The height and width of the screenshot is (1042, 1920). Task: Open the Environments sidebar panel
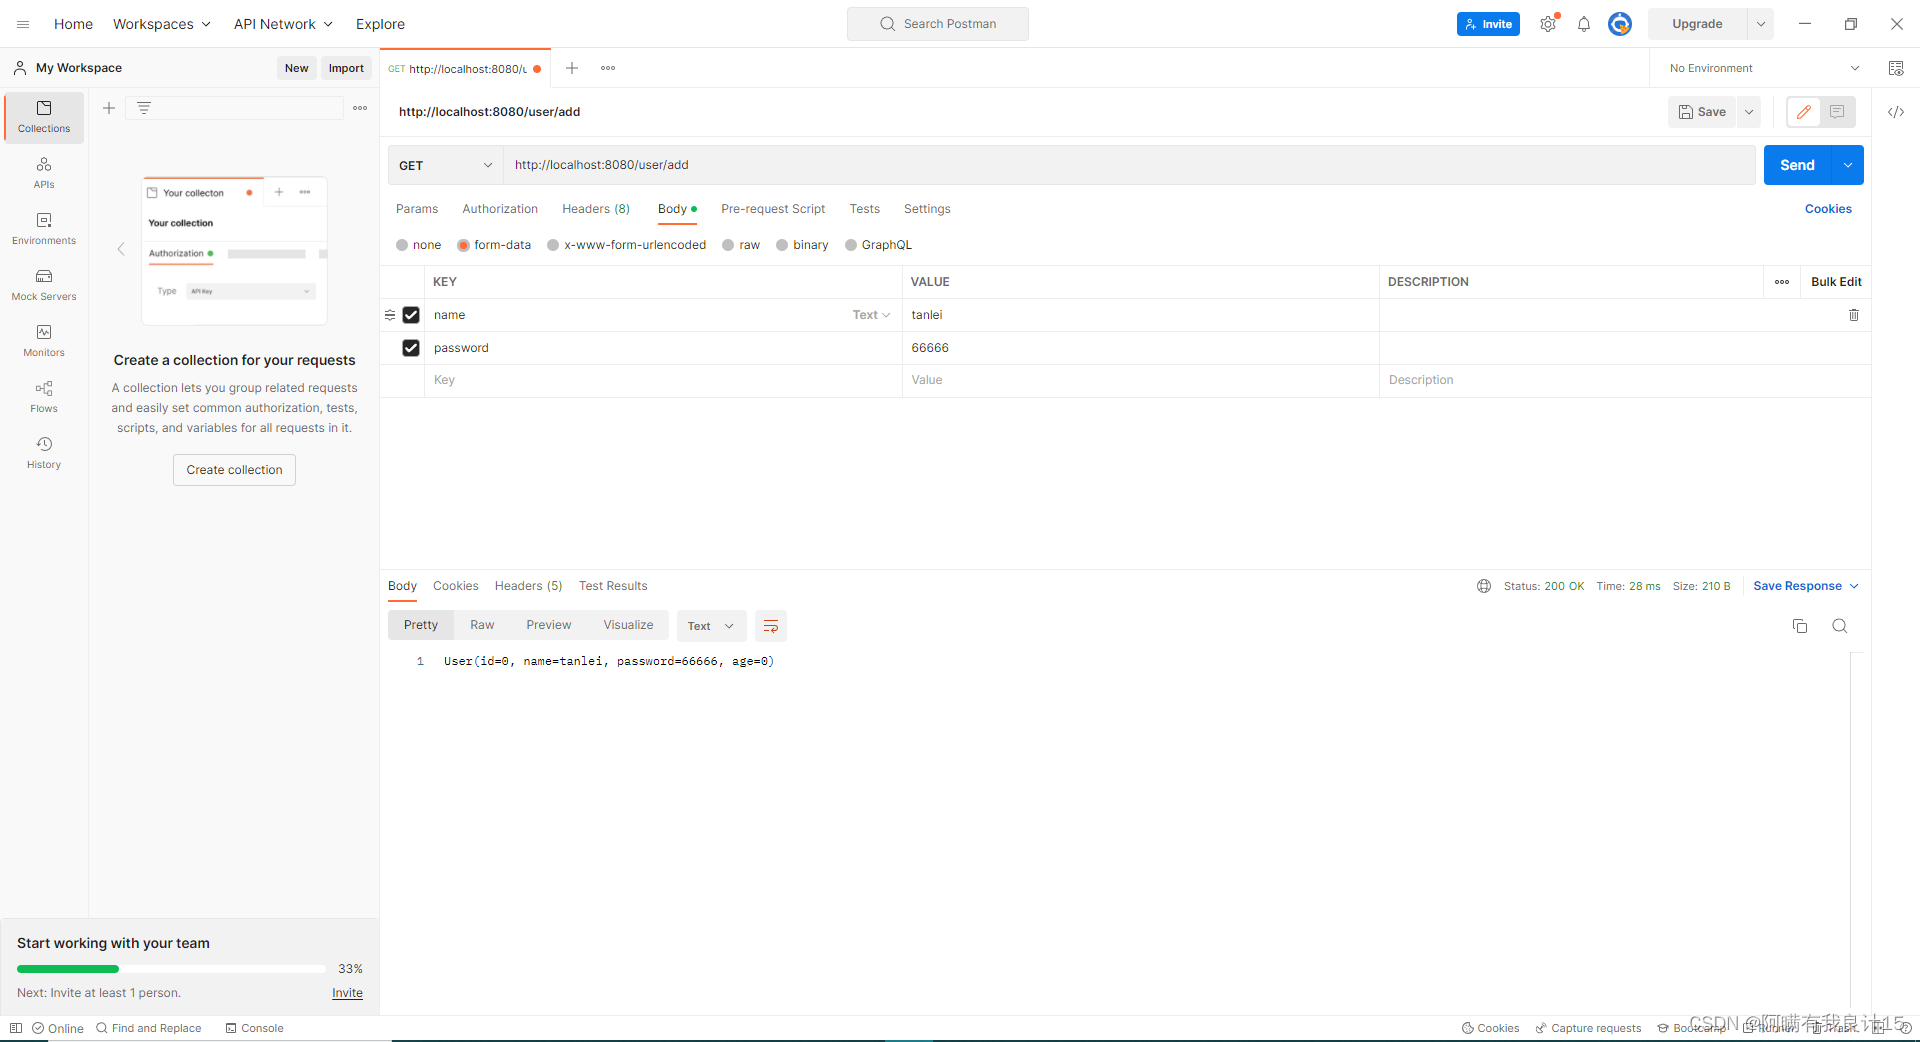[44, 229]
